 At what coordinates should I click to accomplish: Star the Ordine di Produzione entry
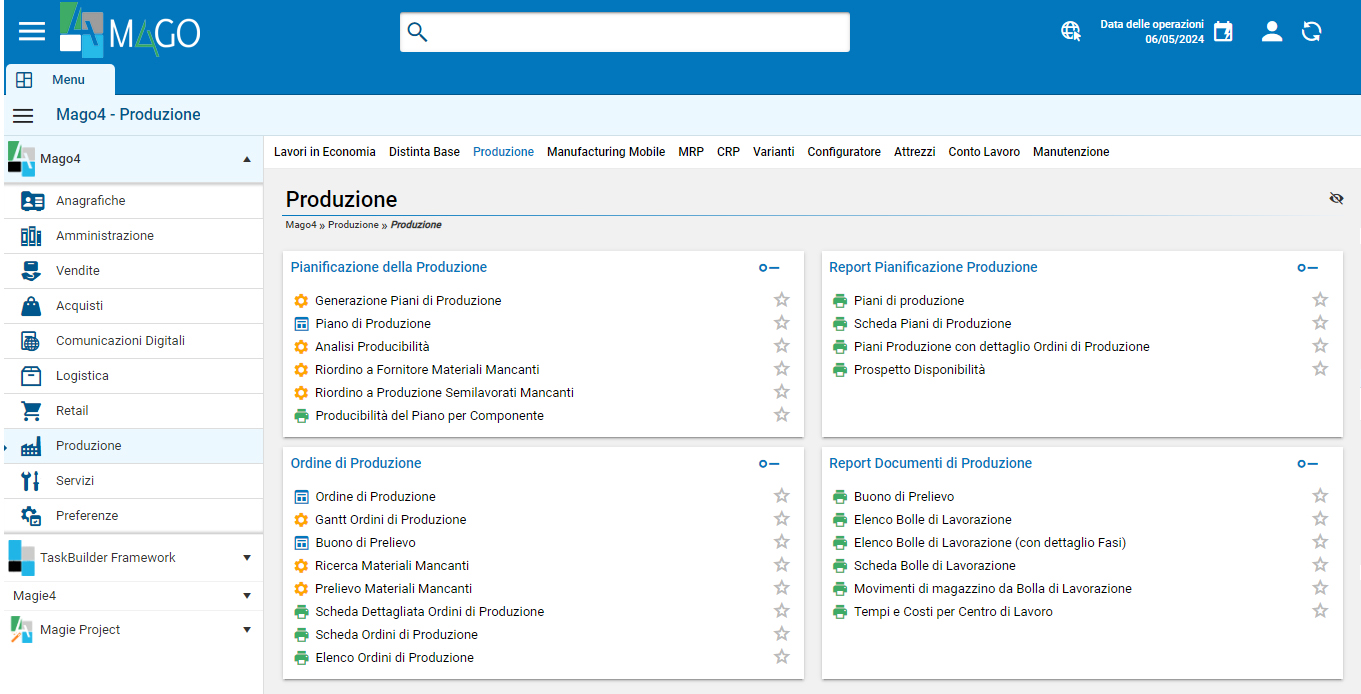pyautogui.click(x=782, y=496)
